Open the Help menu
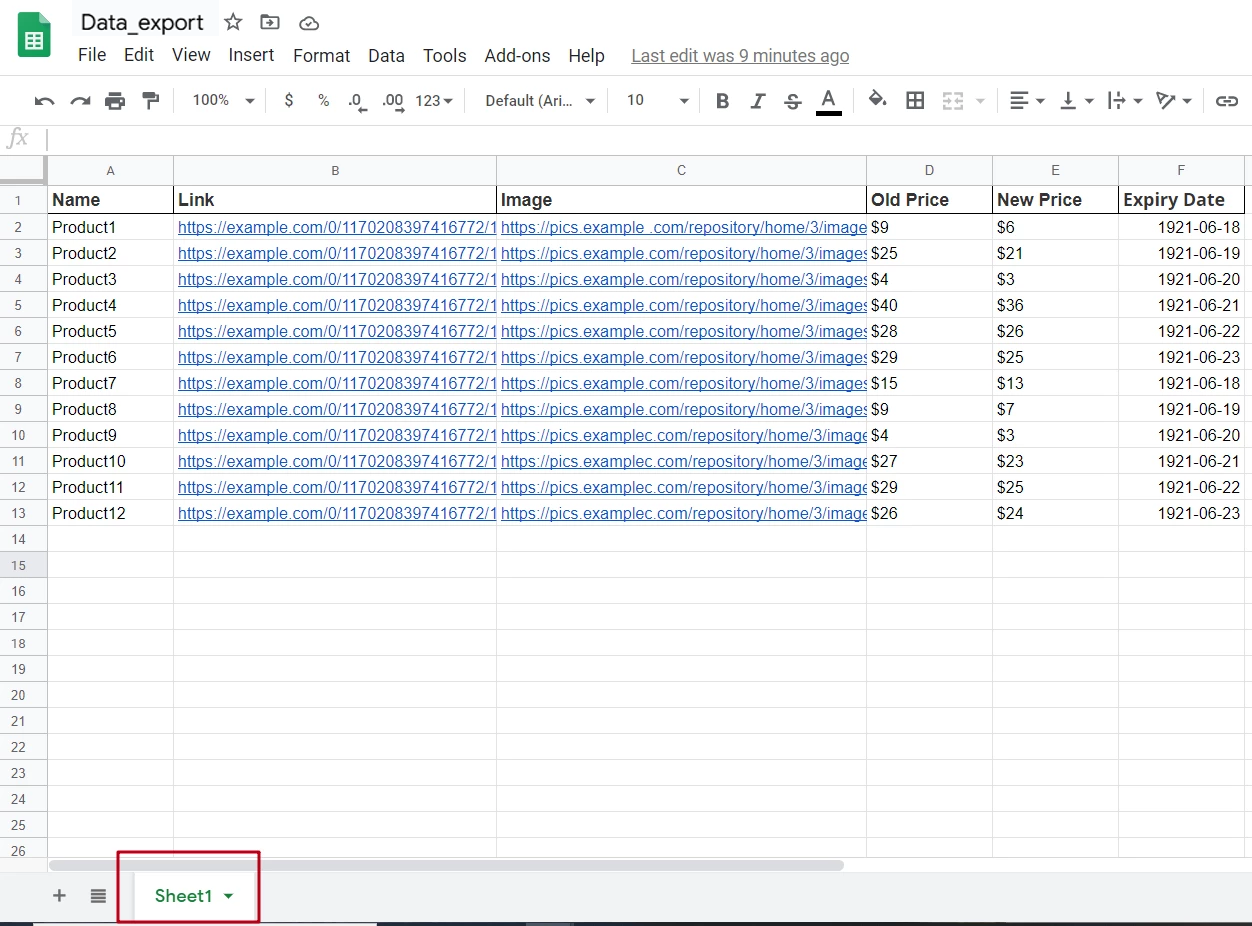Viewport: 1252px width, 926px height. pyautogui.click(x=586, y=56)
